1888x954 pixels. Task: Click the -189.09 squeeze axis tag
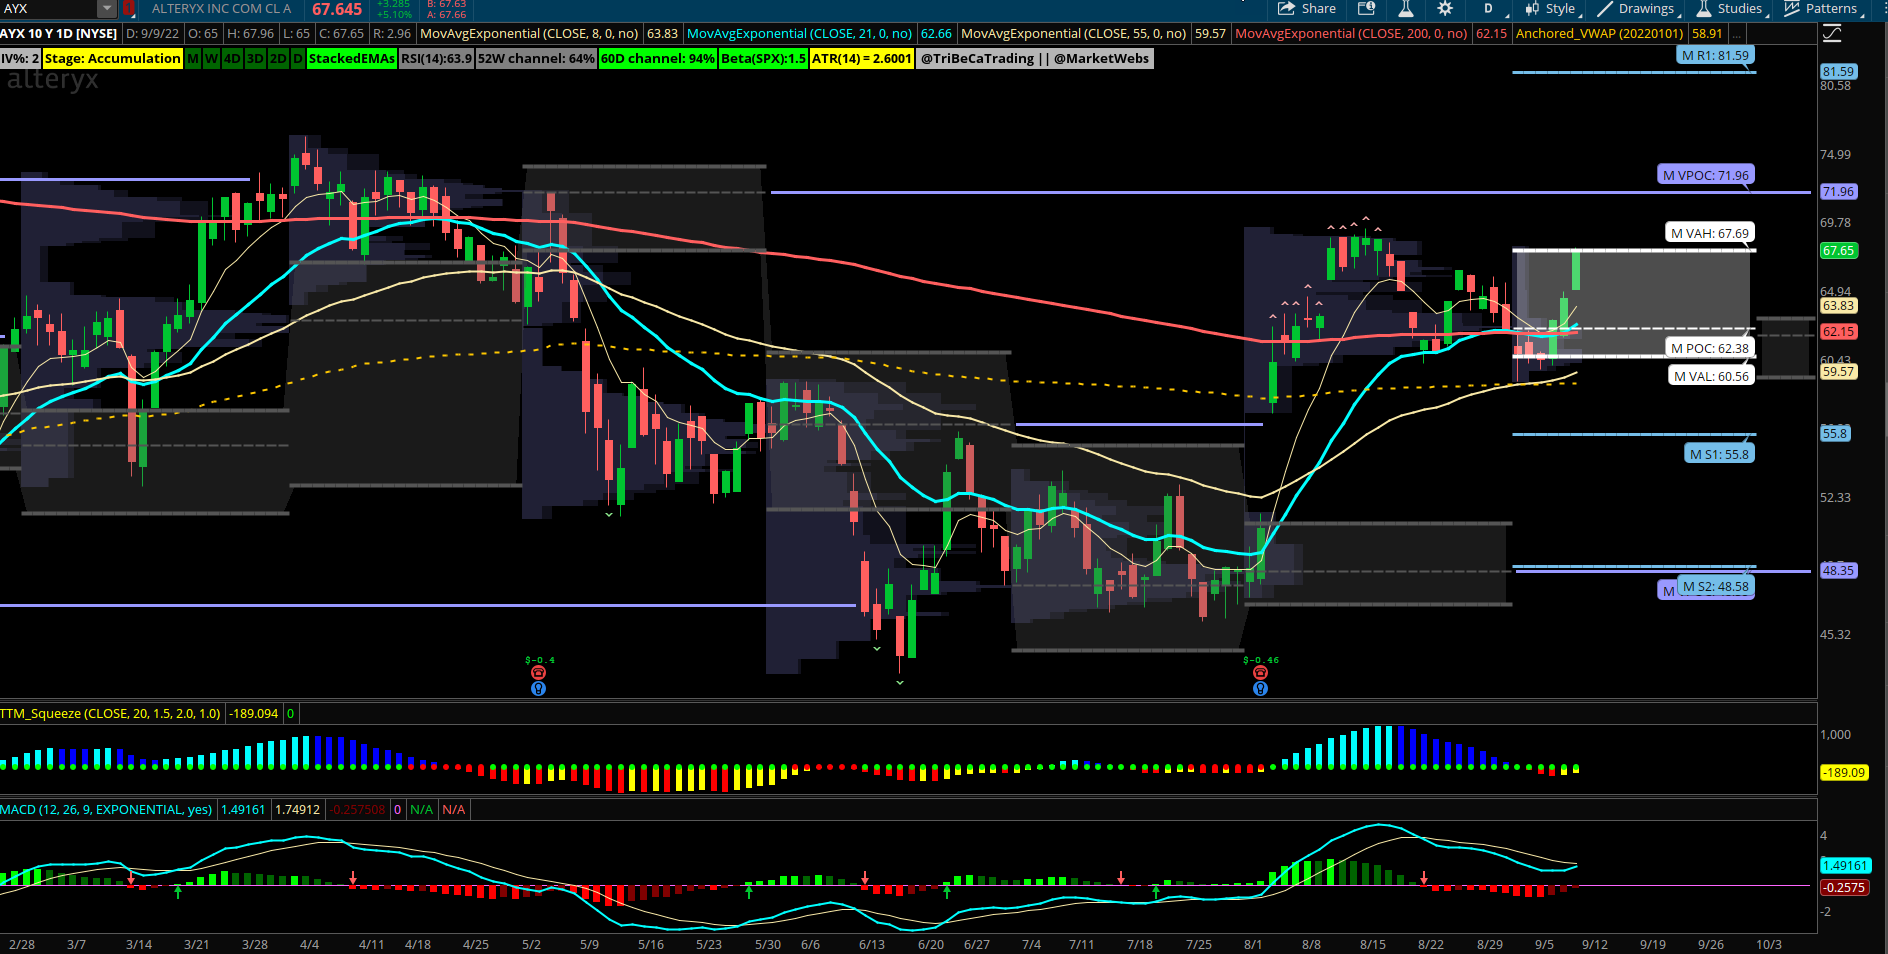pos(1844,773)
